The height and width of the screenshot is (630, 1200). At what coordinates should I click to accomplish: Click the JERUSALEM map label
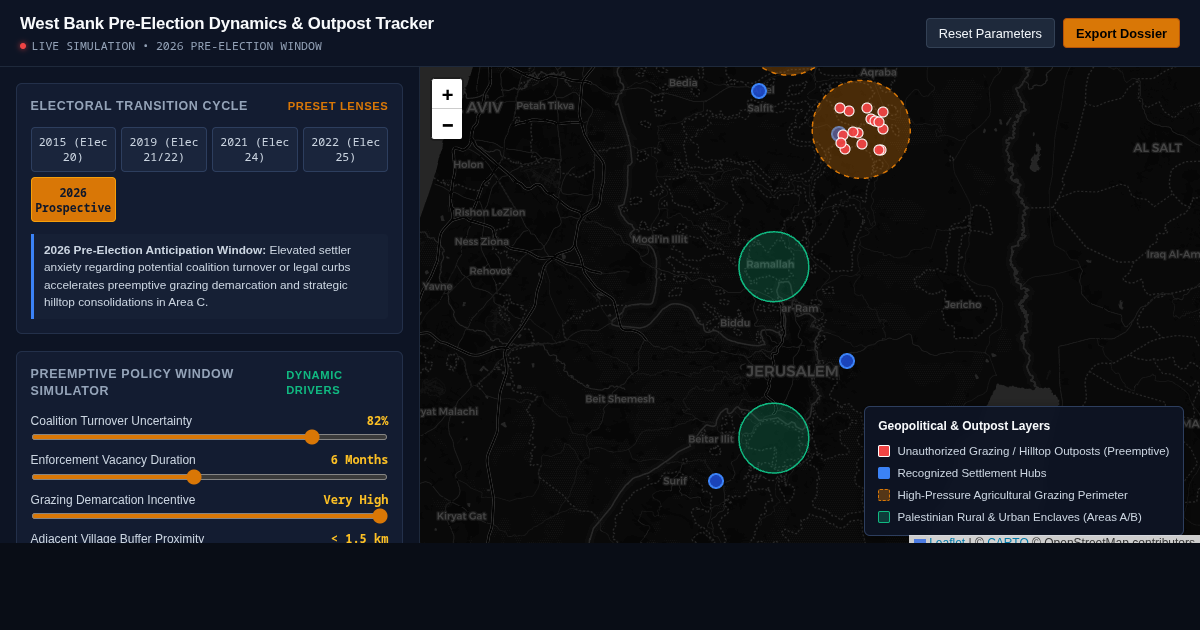point(792,372)
